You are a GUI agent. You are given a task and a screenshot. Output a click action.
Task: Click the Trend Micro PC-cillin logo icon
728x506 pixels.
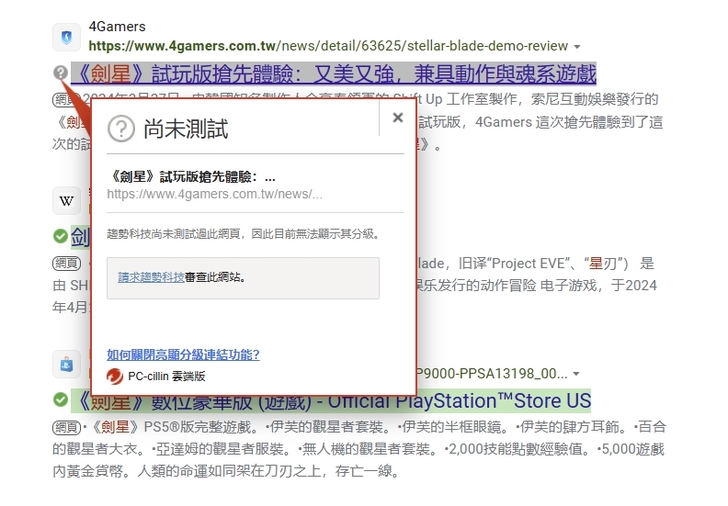coord(115,376)
